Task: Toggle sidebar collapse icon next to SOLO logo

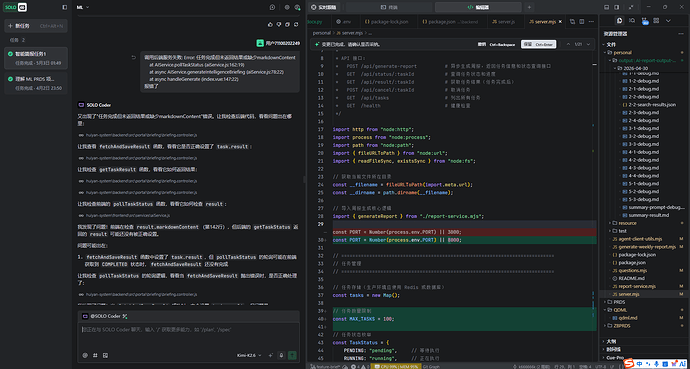Action: pos(65,7)
